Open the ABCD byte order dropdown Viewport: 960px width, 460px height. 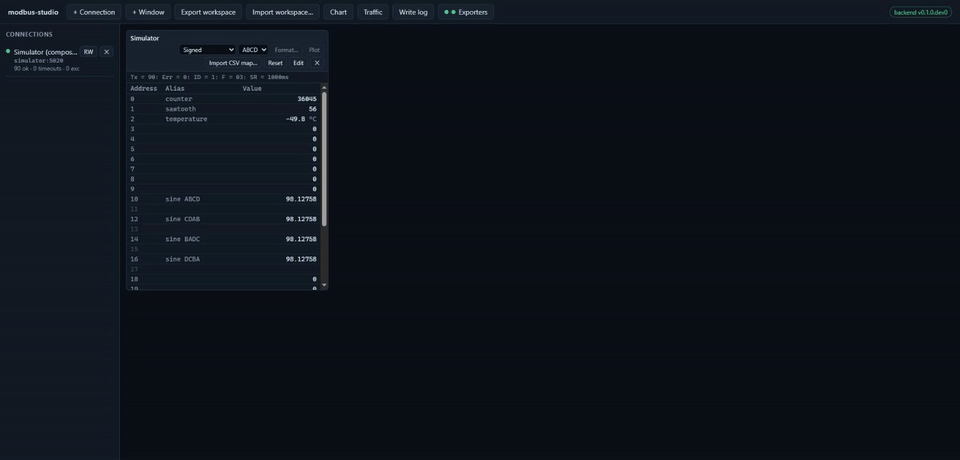(253, 50)
